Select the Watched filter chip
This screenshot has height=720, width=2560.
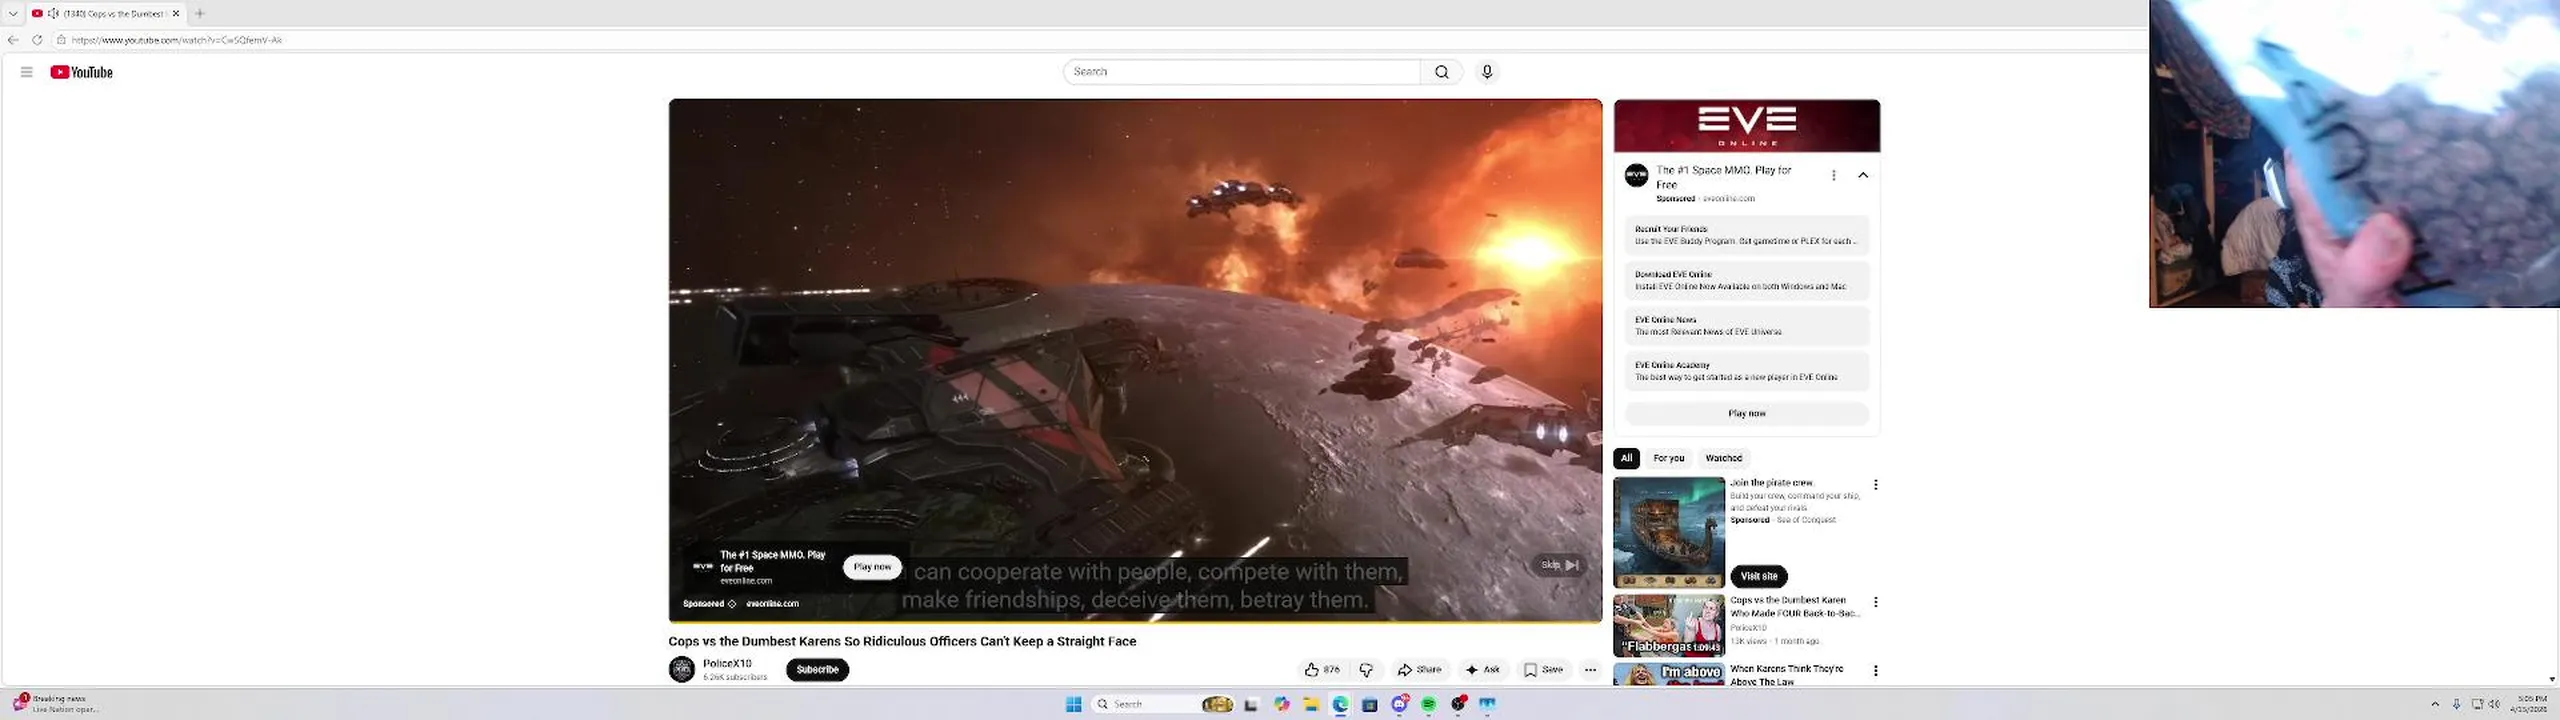click(x=1723, y=458)
